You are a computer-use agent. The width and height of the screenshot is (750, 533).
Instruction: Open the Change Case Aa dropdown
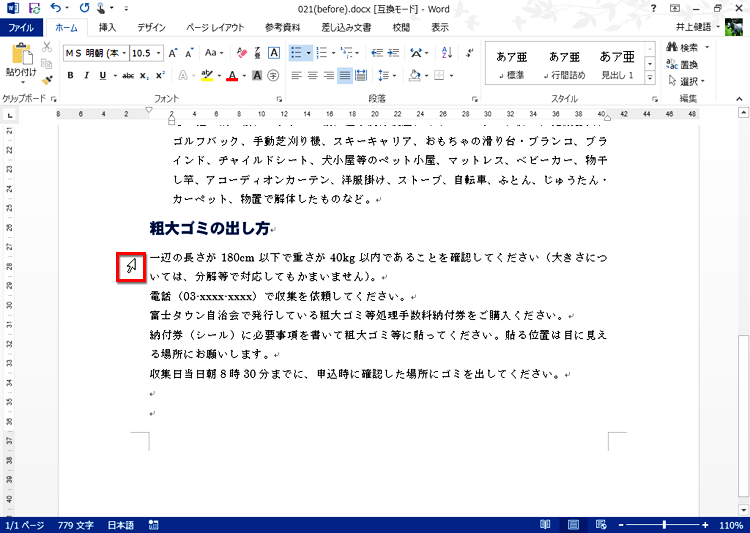coord(214,53)
